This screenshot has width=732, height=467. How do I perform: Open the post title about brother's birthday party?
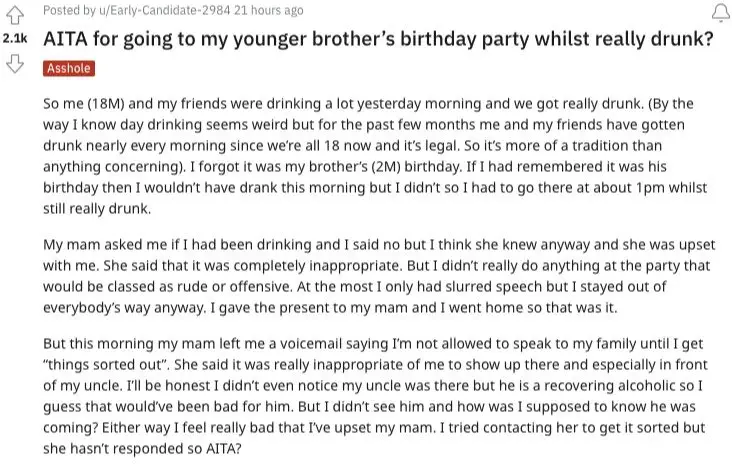[x=378, y=39]
